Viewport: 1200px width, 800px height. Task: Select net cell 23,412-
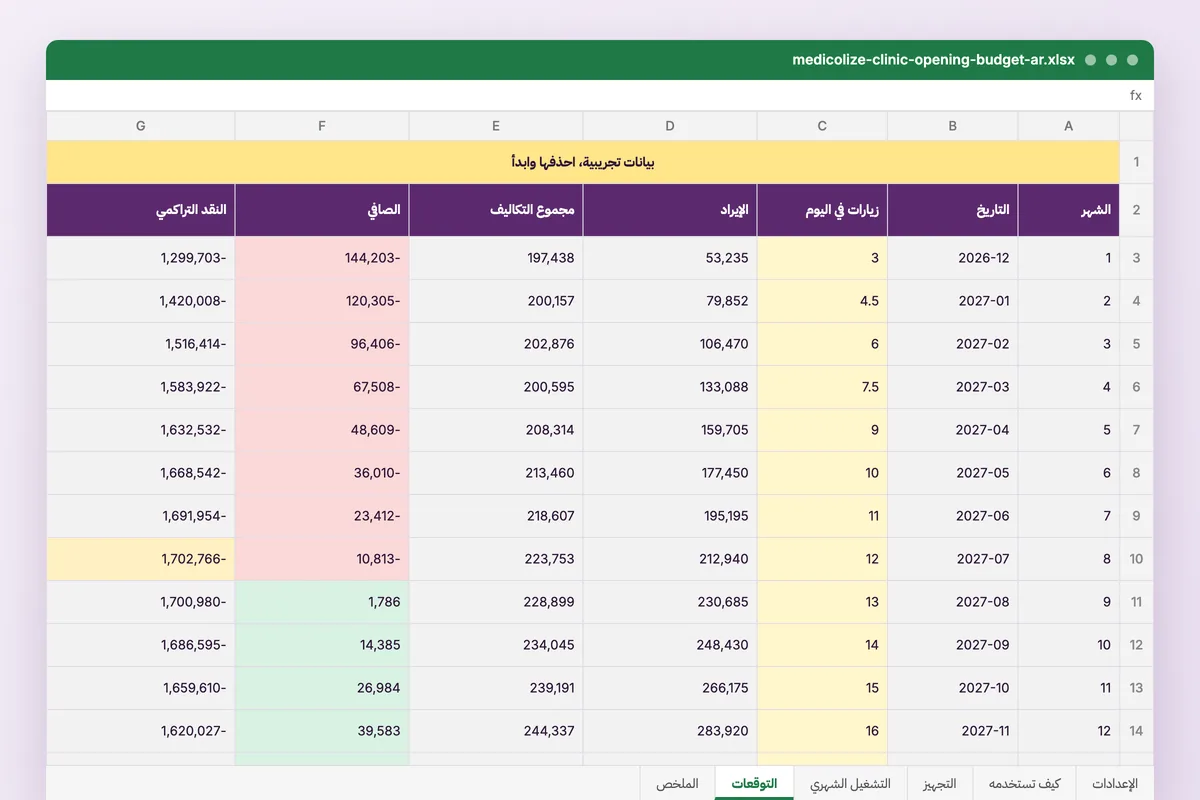pyautogui.click(x=322, y=516)
